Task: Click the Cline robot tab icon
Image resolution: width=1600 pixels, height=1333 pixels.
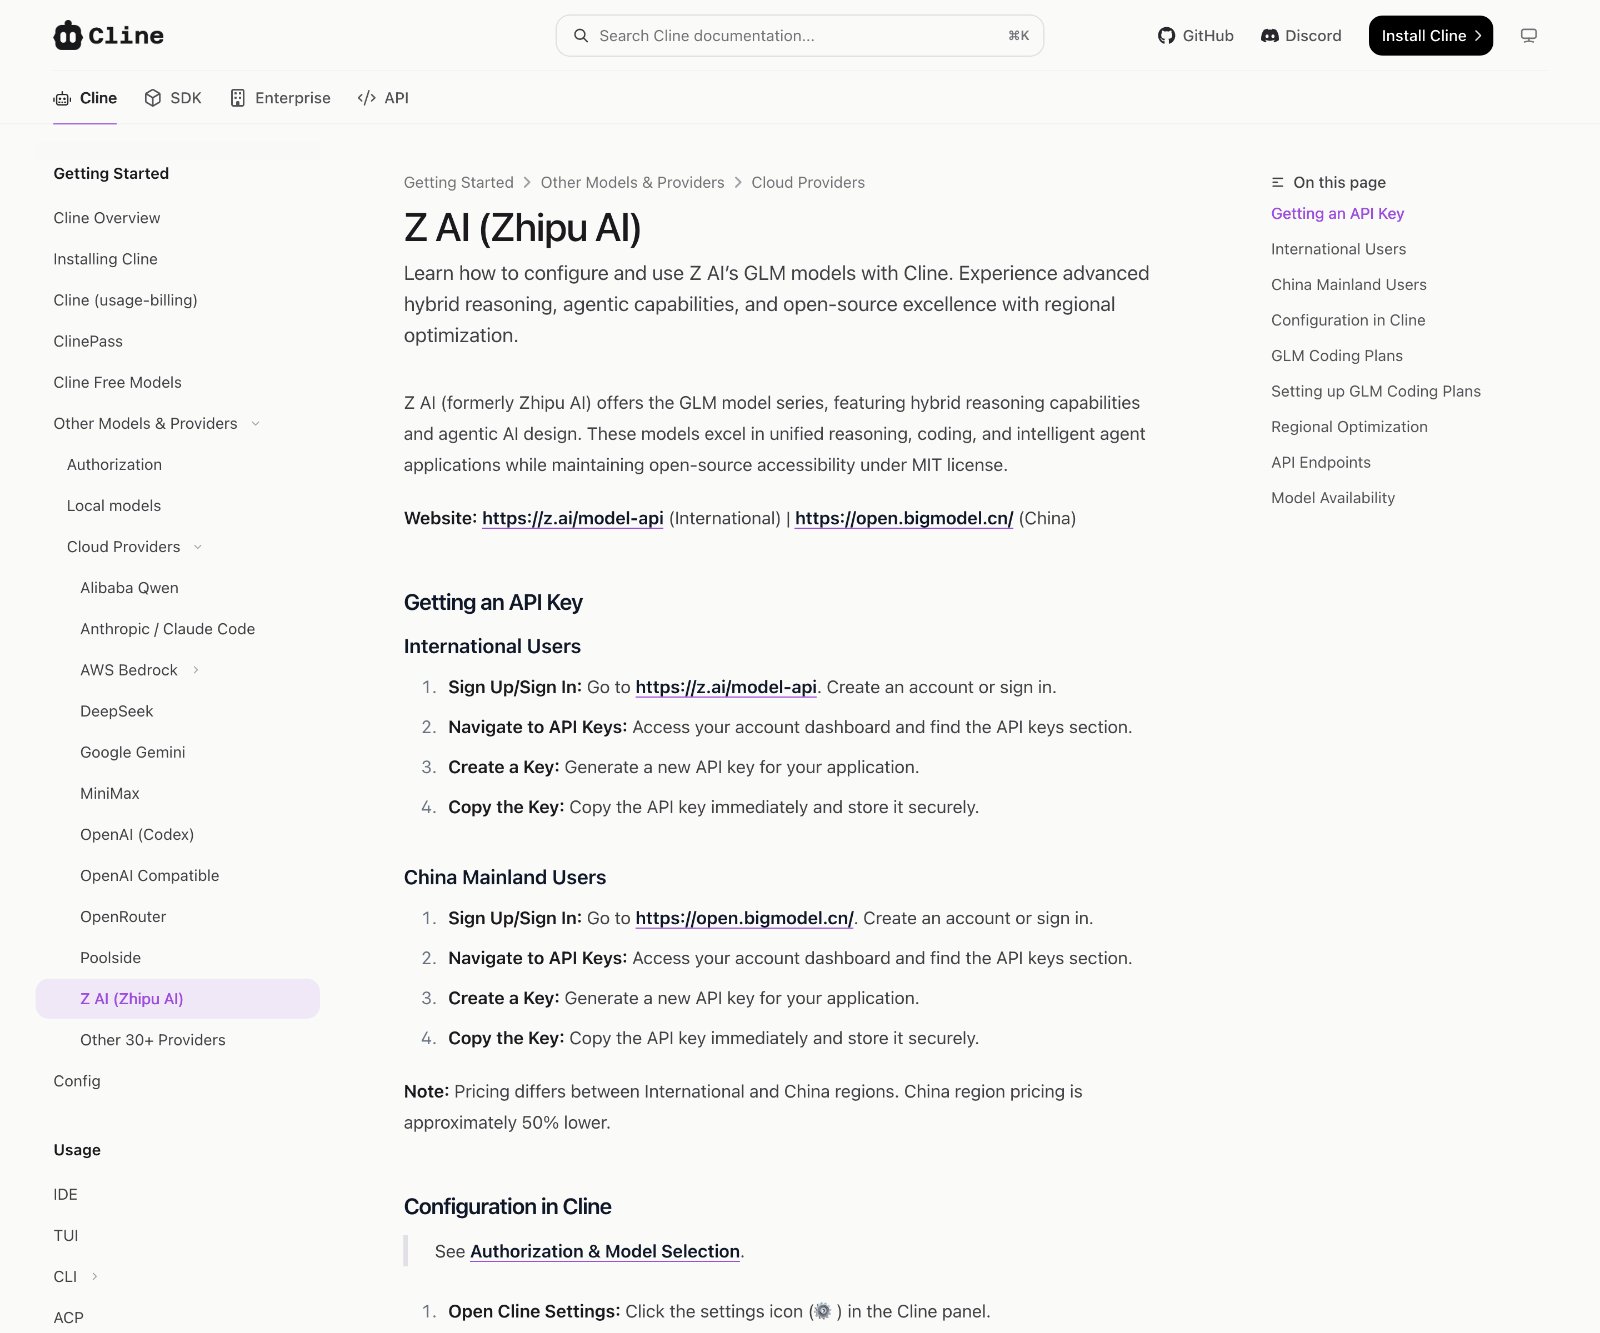Action: coord(62,98)
